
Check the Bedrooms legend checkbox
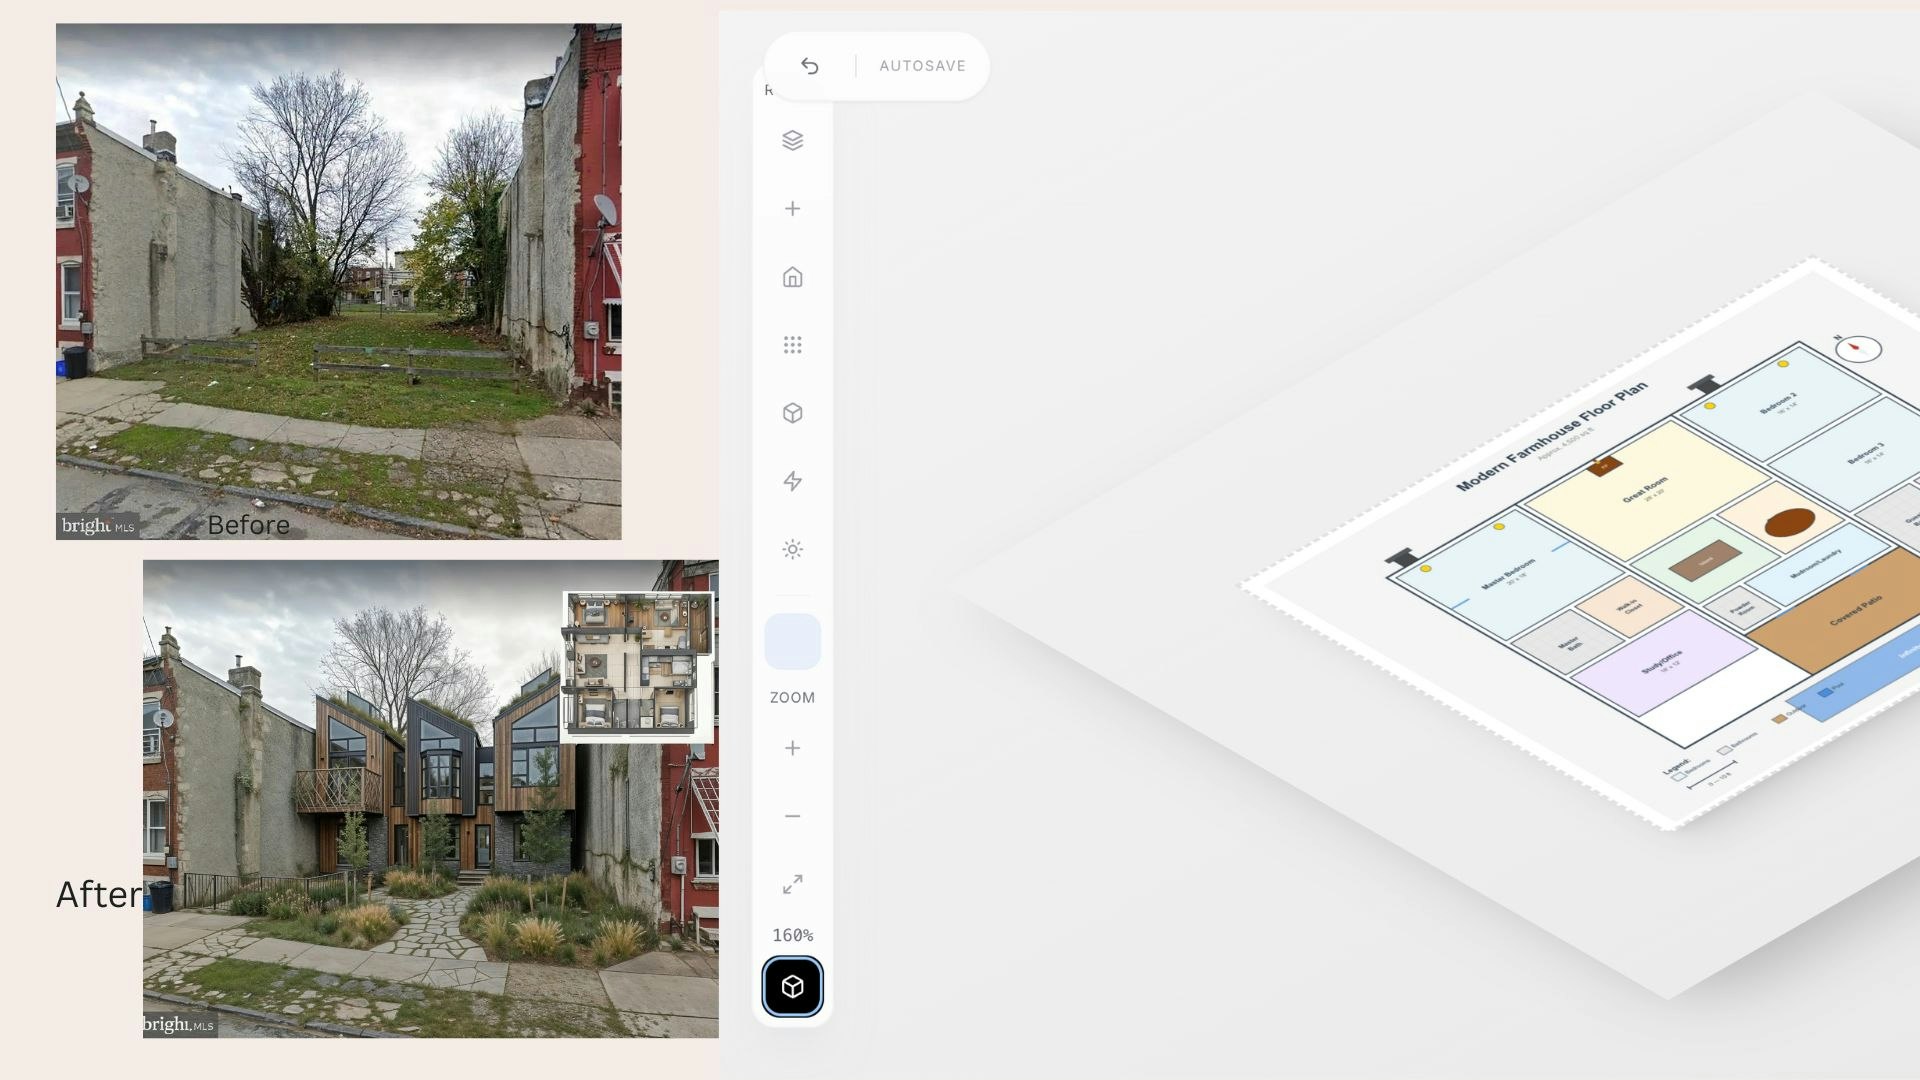point(1680,777)
